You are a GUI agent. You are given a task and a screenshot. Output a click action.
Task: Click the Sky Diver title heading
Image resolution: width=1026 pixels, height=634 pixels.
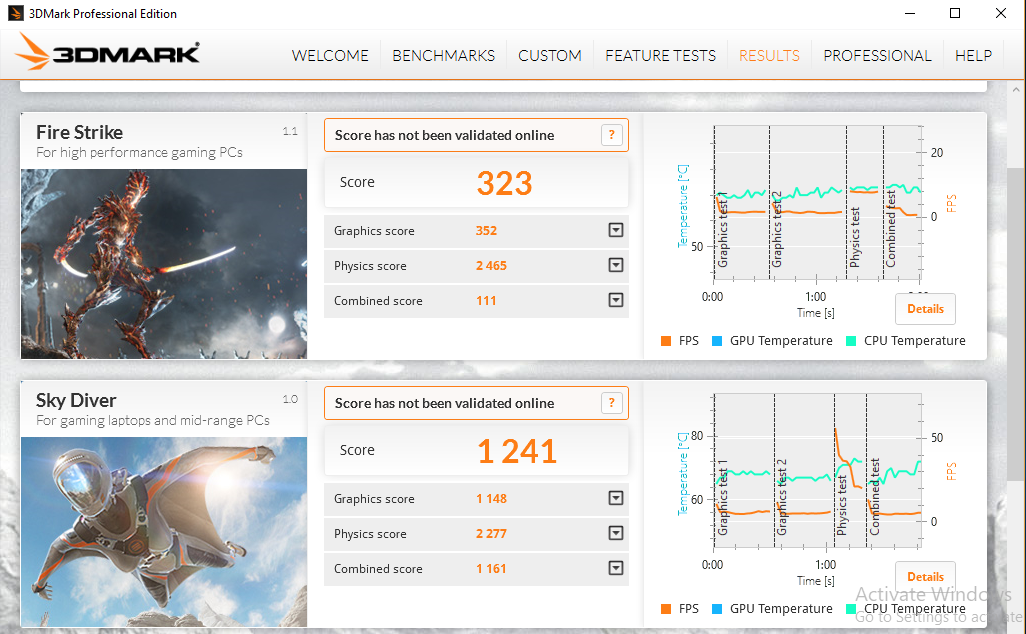pyautogui.click(x=76, y=400)
